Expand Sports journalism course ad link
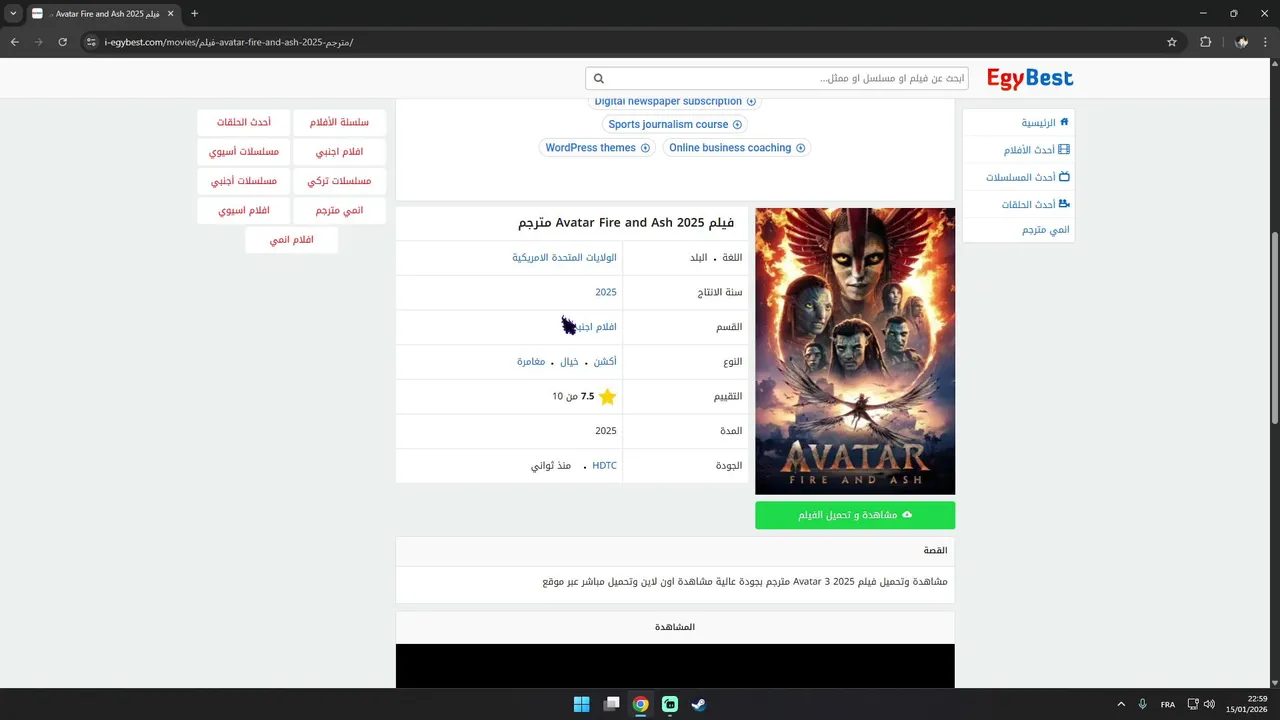 click(x=675, y=124)
